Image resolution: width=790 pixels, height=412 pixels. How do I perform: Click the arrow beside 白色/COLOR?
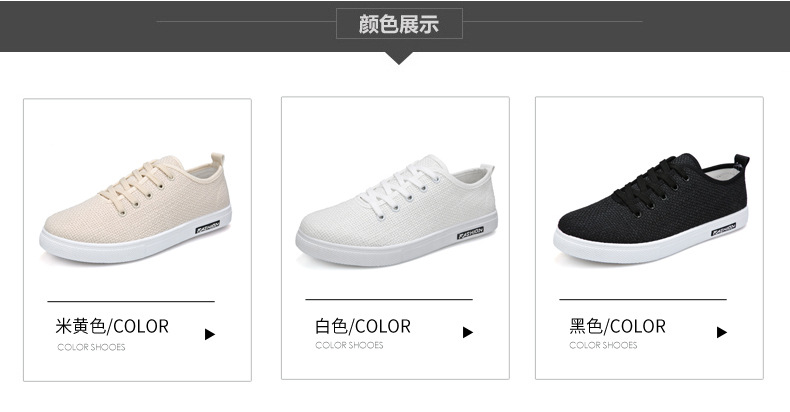tap(468, 332)
